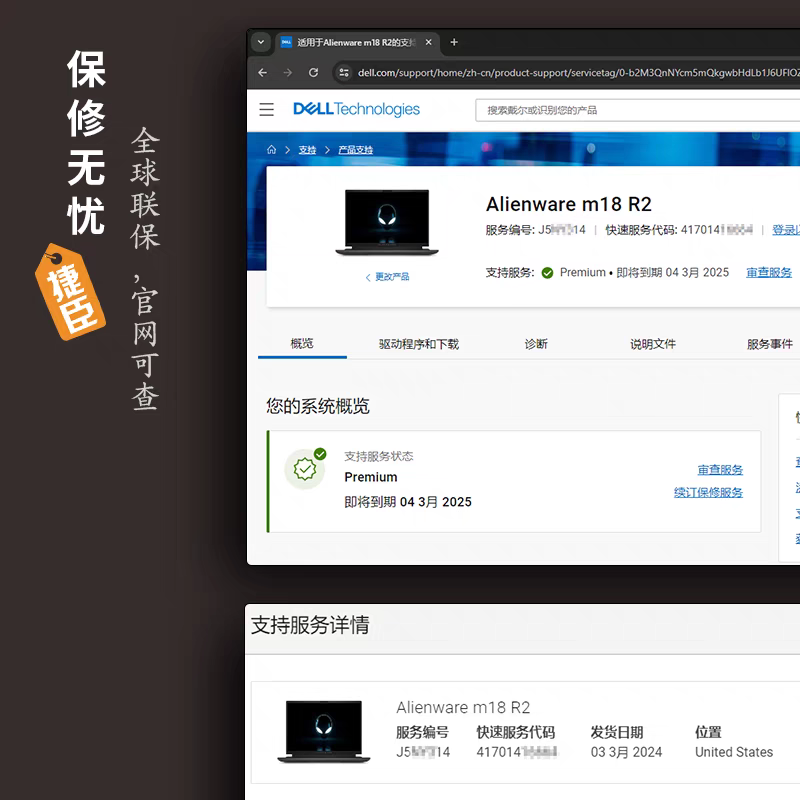Click the Alienware laptop image in header card

coord(387,222)
